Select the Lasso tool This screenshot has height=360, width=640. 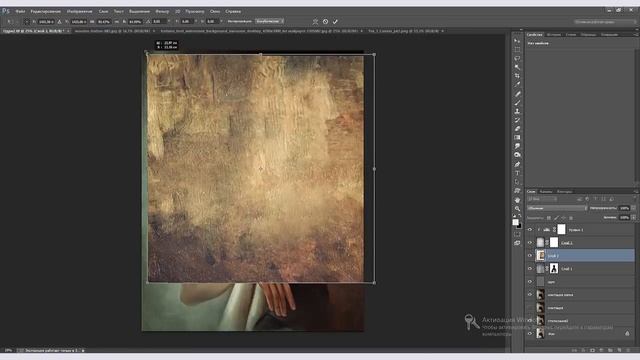[x=517, y=58]
